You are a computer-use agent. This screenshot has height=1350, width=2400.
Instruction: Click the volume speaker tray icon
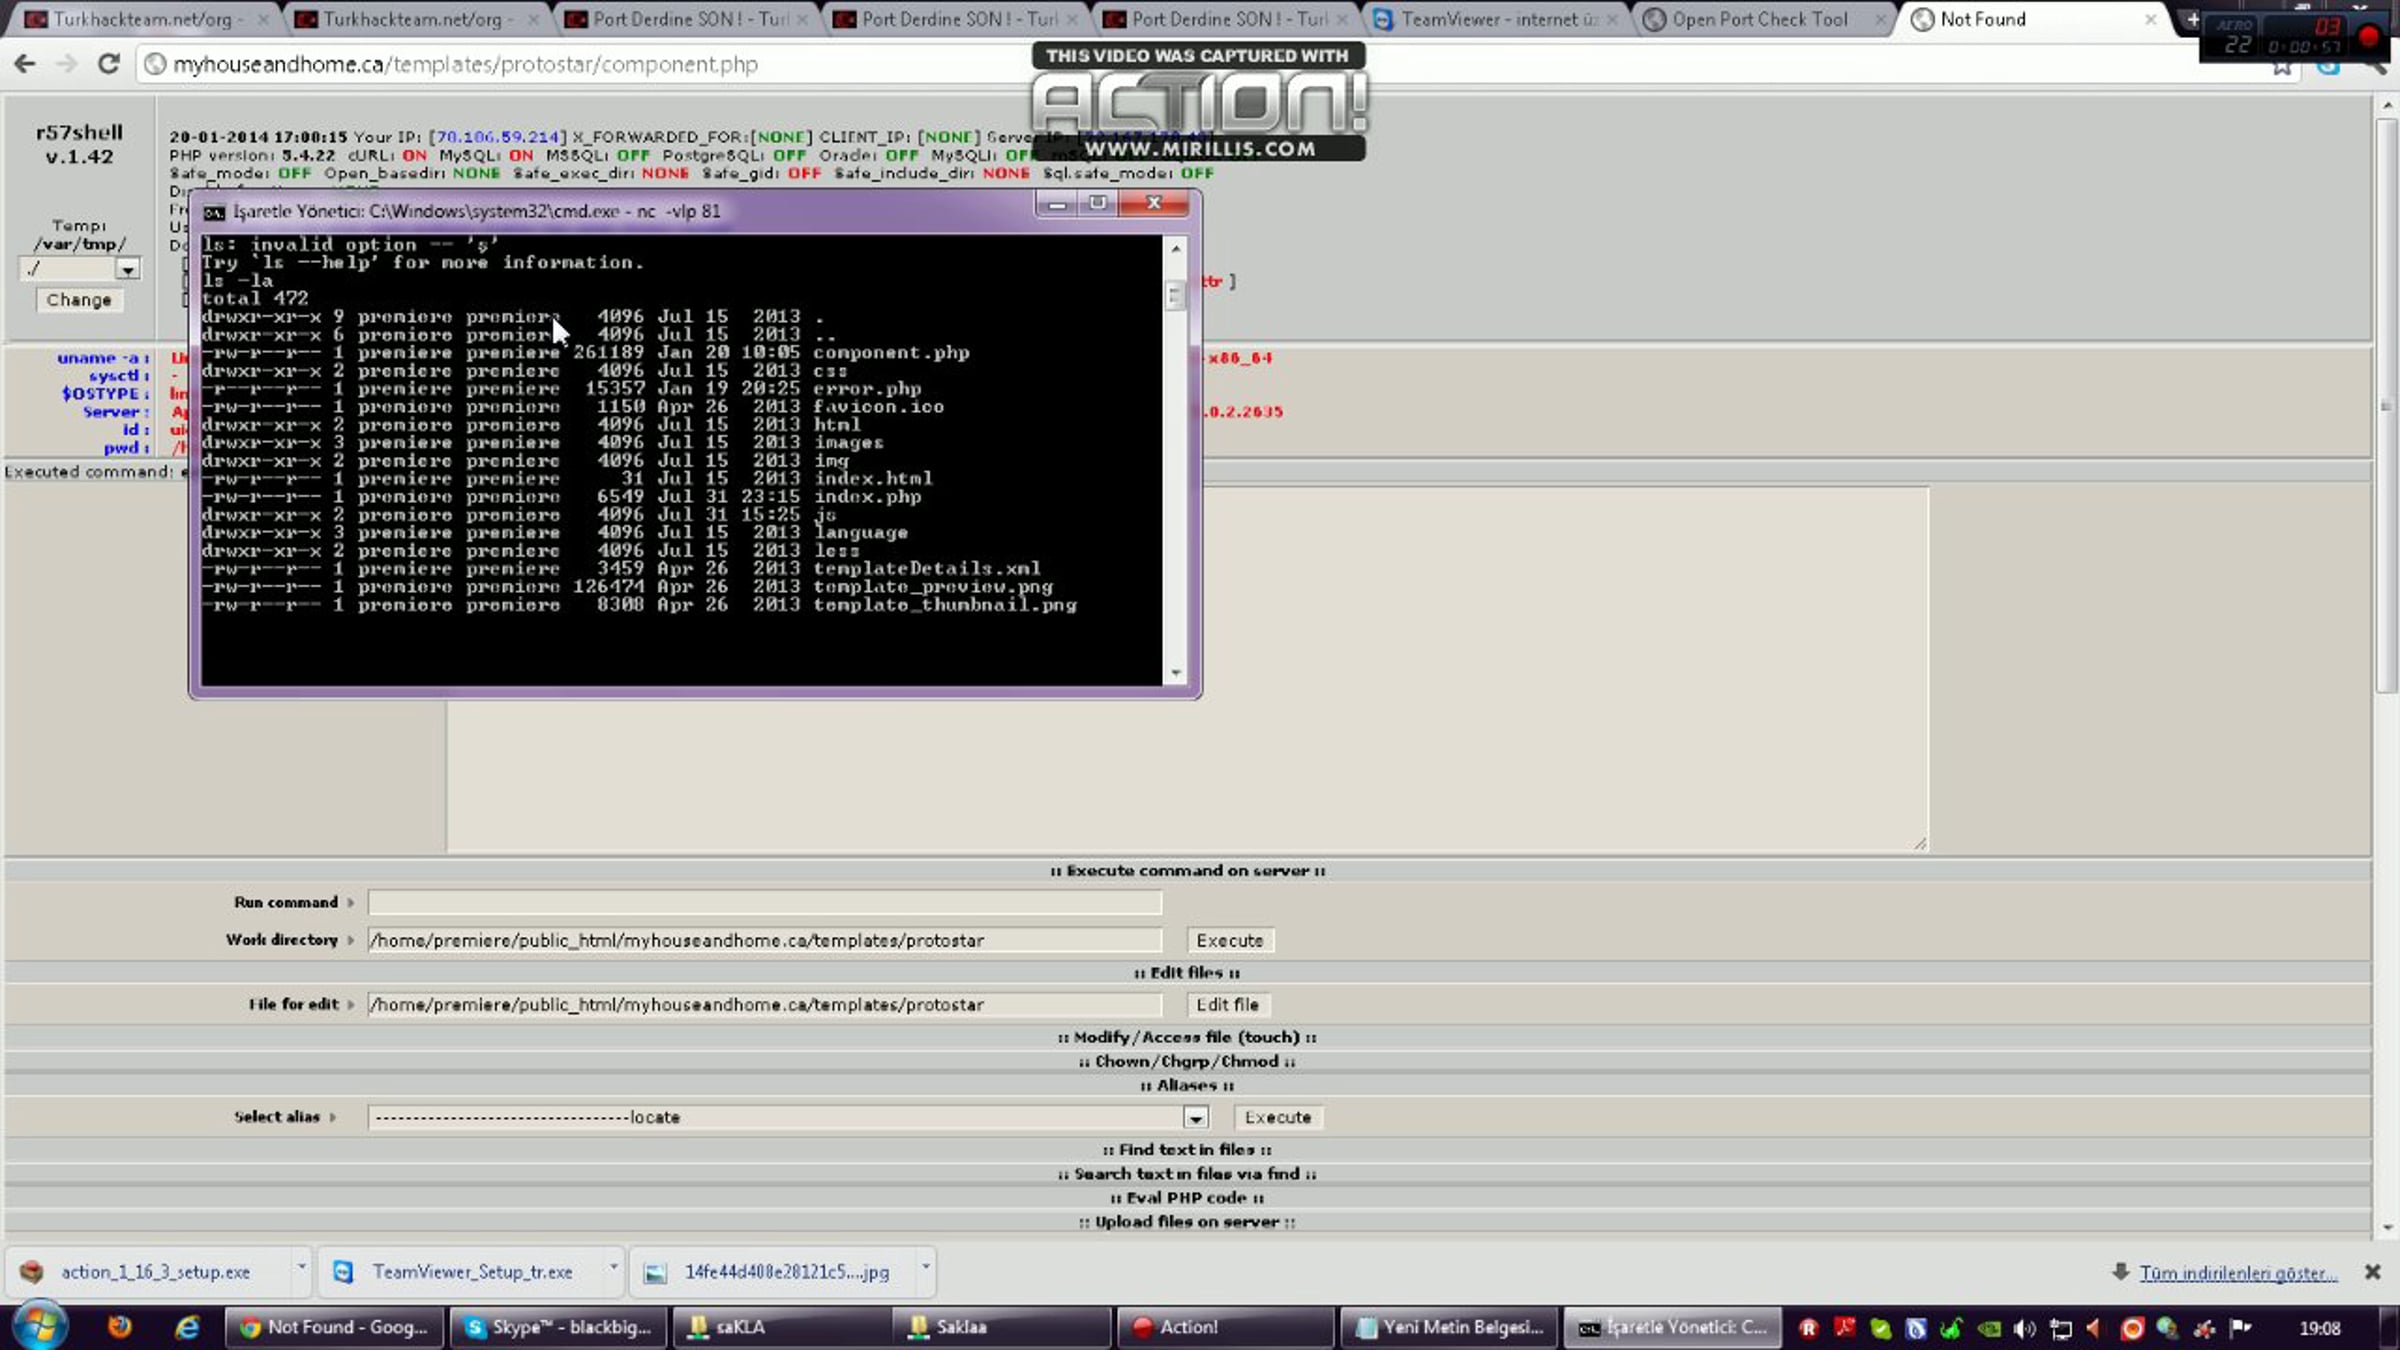pos(2025,1328)
